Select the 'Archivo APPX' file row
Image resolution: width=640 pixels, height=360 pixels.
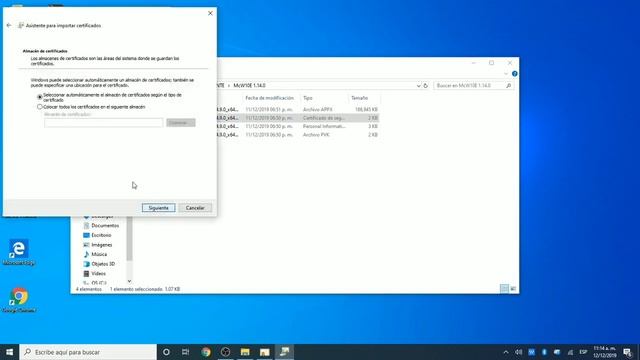click(x=297, y=110)
